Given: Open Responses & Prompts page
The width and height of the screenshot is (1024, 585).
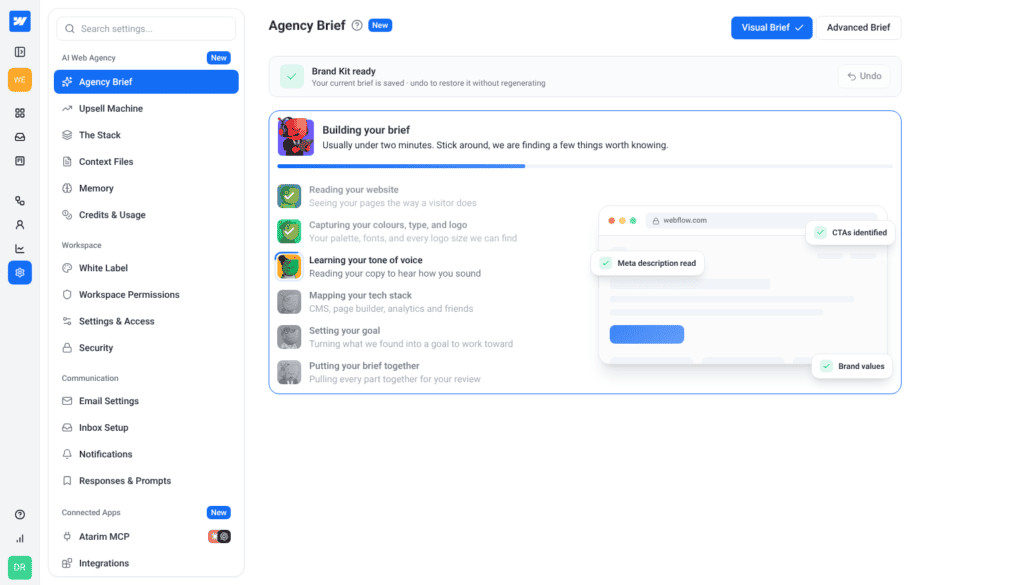Looking at the screenshot, I should click(x=146, y=481).
